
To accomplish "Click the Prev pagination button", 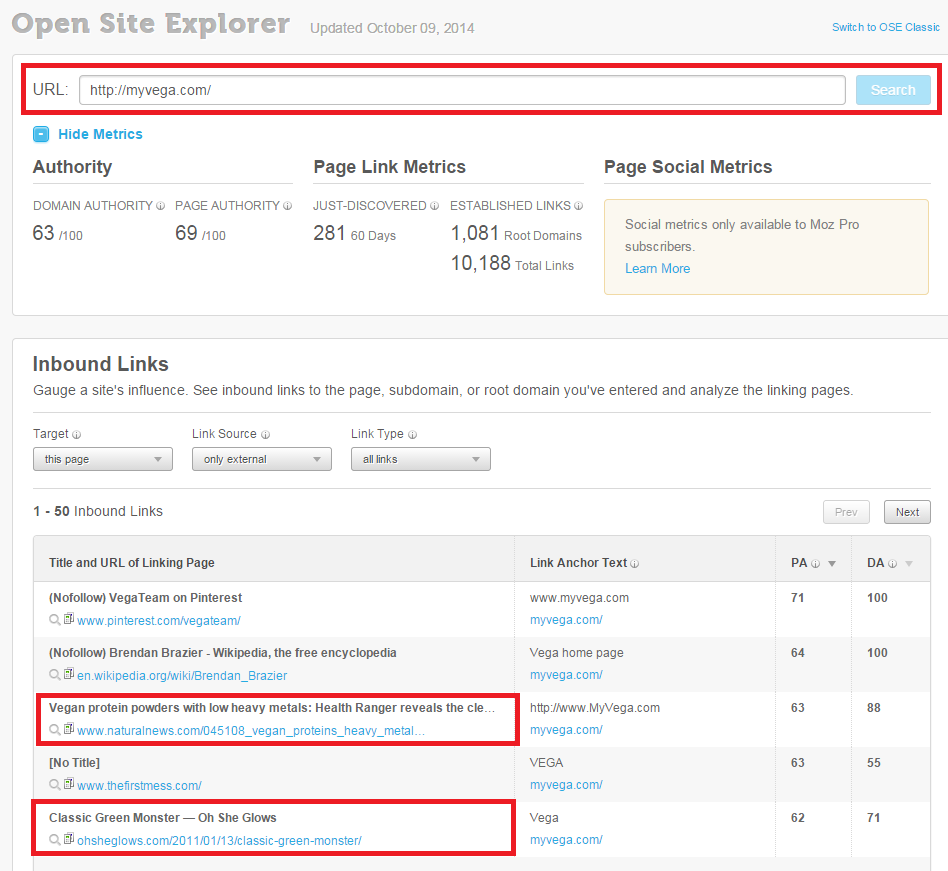I will click(x=846, y=512).
